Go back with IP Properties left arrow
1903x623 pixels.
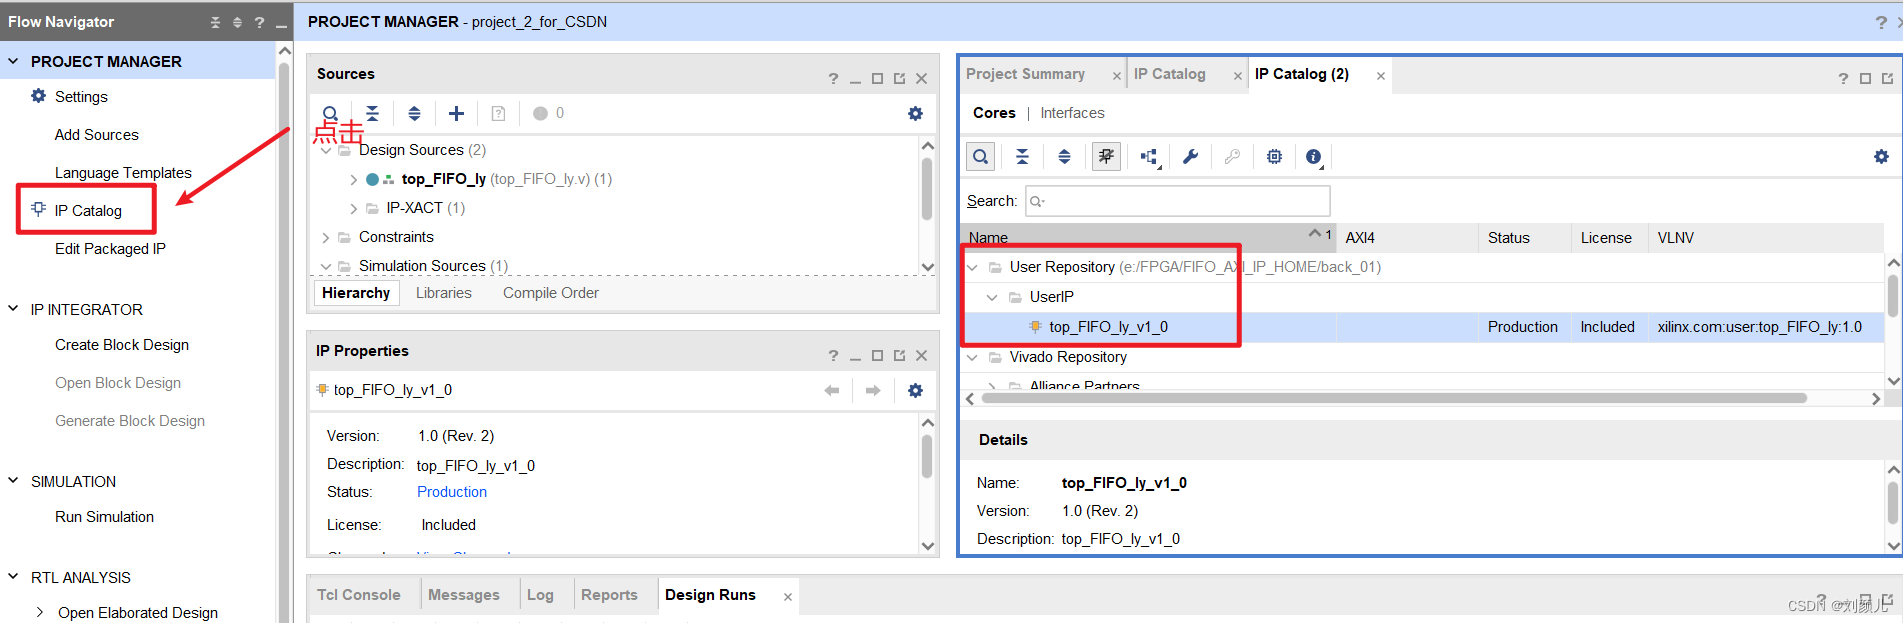pyautogui.click(x=831, y=390)
